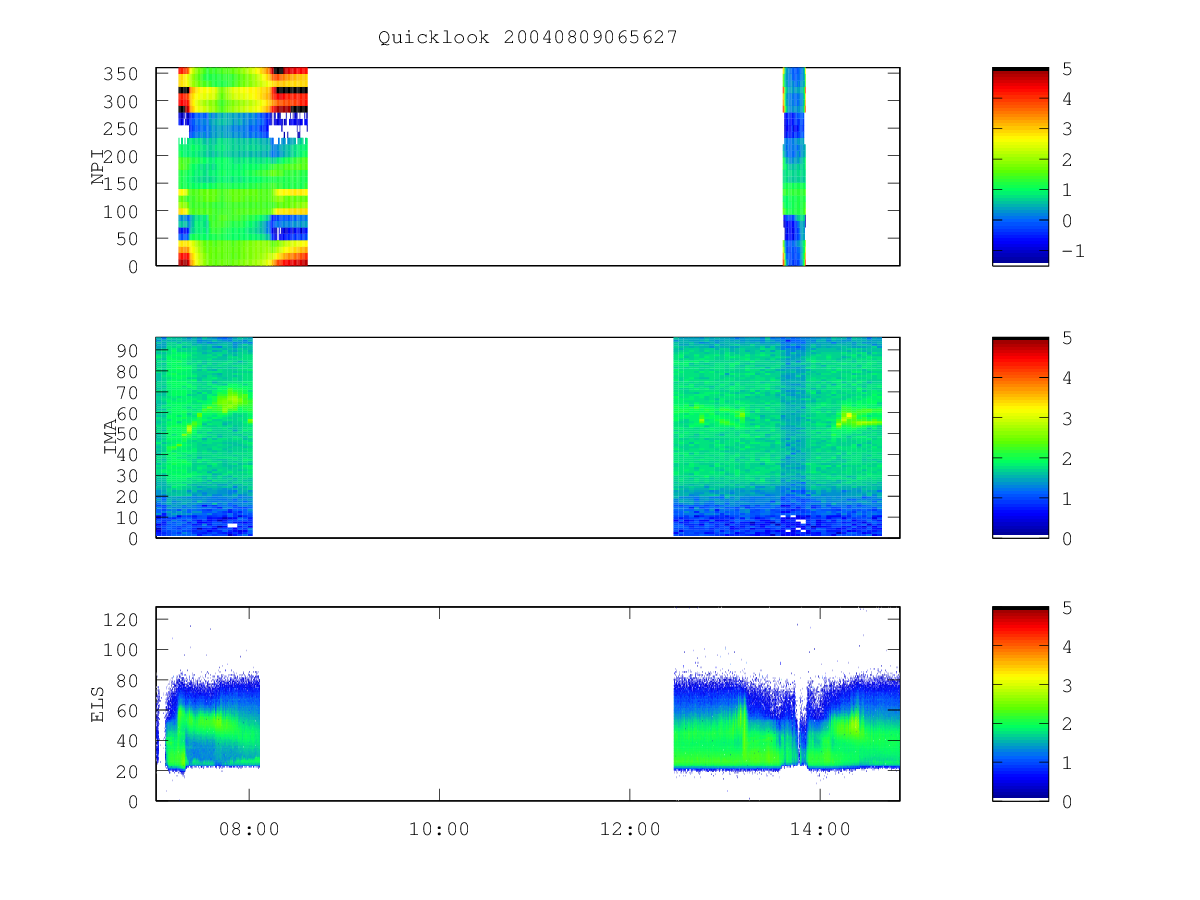Click the NPI data block near 08:00
This screenshot has width=1200, height=900.
[x=243, y=167]
